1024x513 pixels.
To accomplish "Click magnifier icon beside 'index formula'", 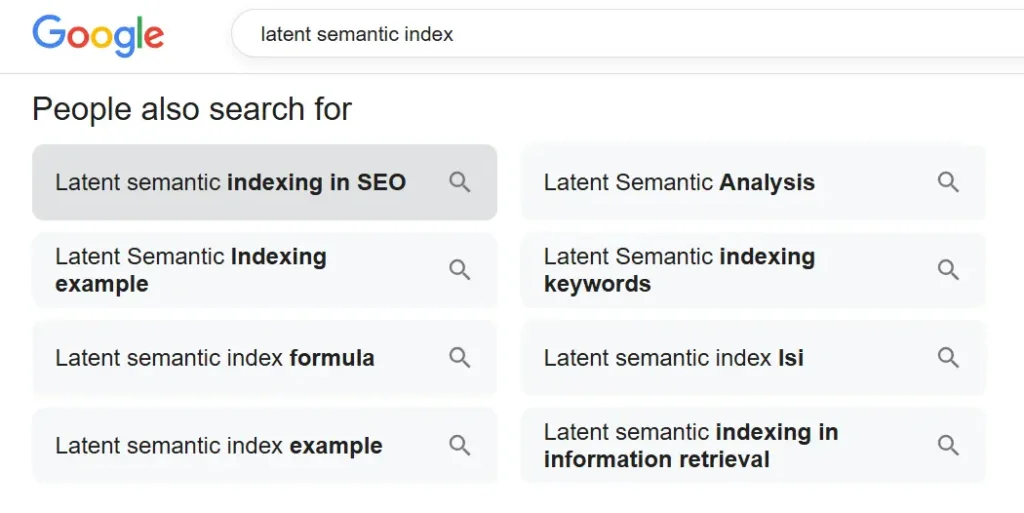I will pyautogui.click(x=460, y=358).
